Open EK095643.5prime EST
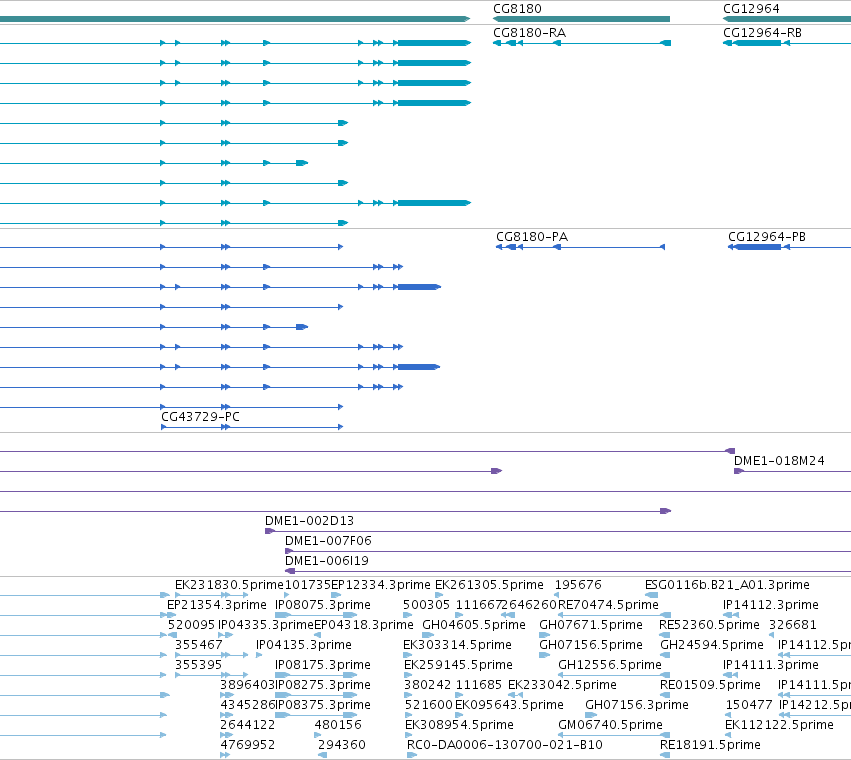Image resolution: width=851 pixels, height=760 pixels. tap(509, 705)
